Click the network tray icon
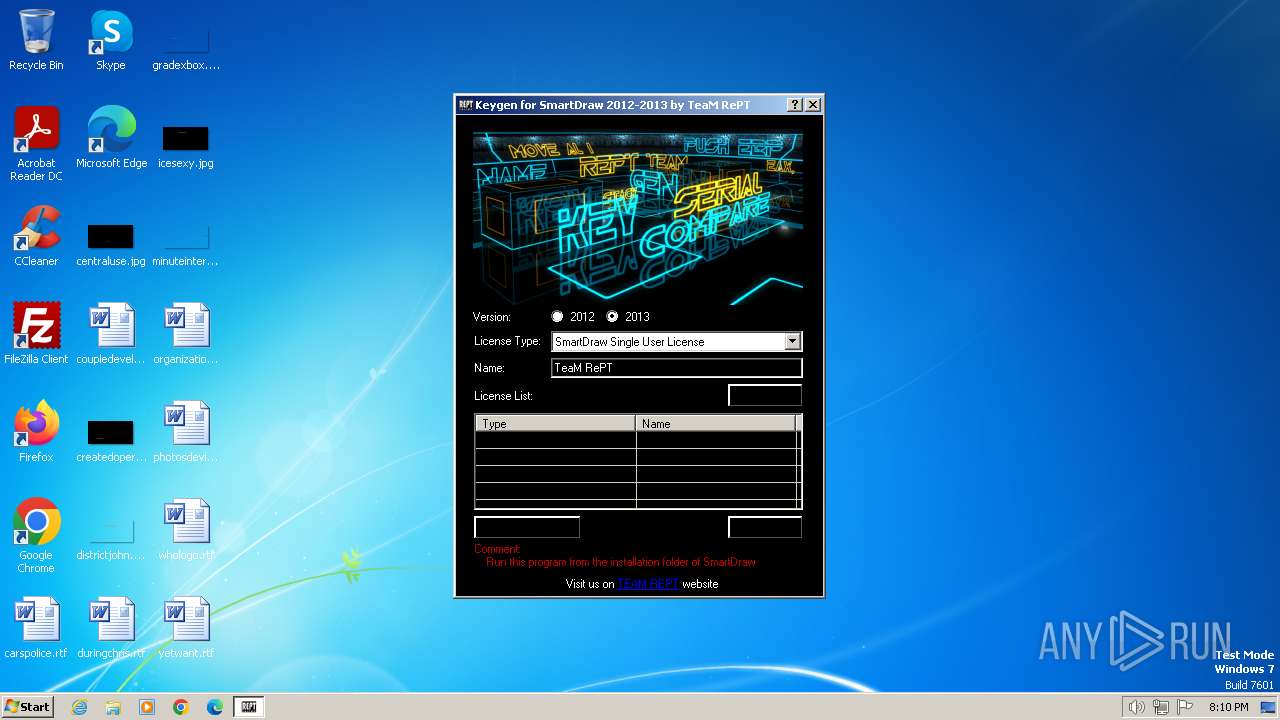 tap(1160, 707)
